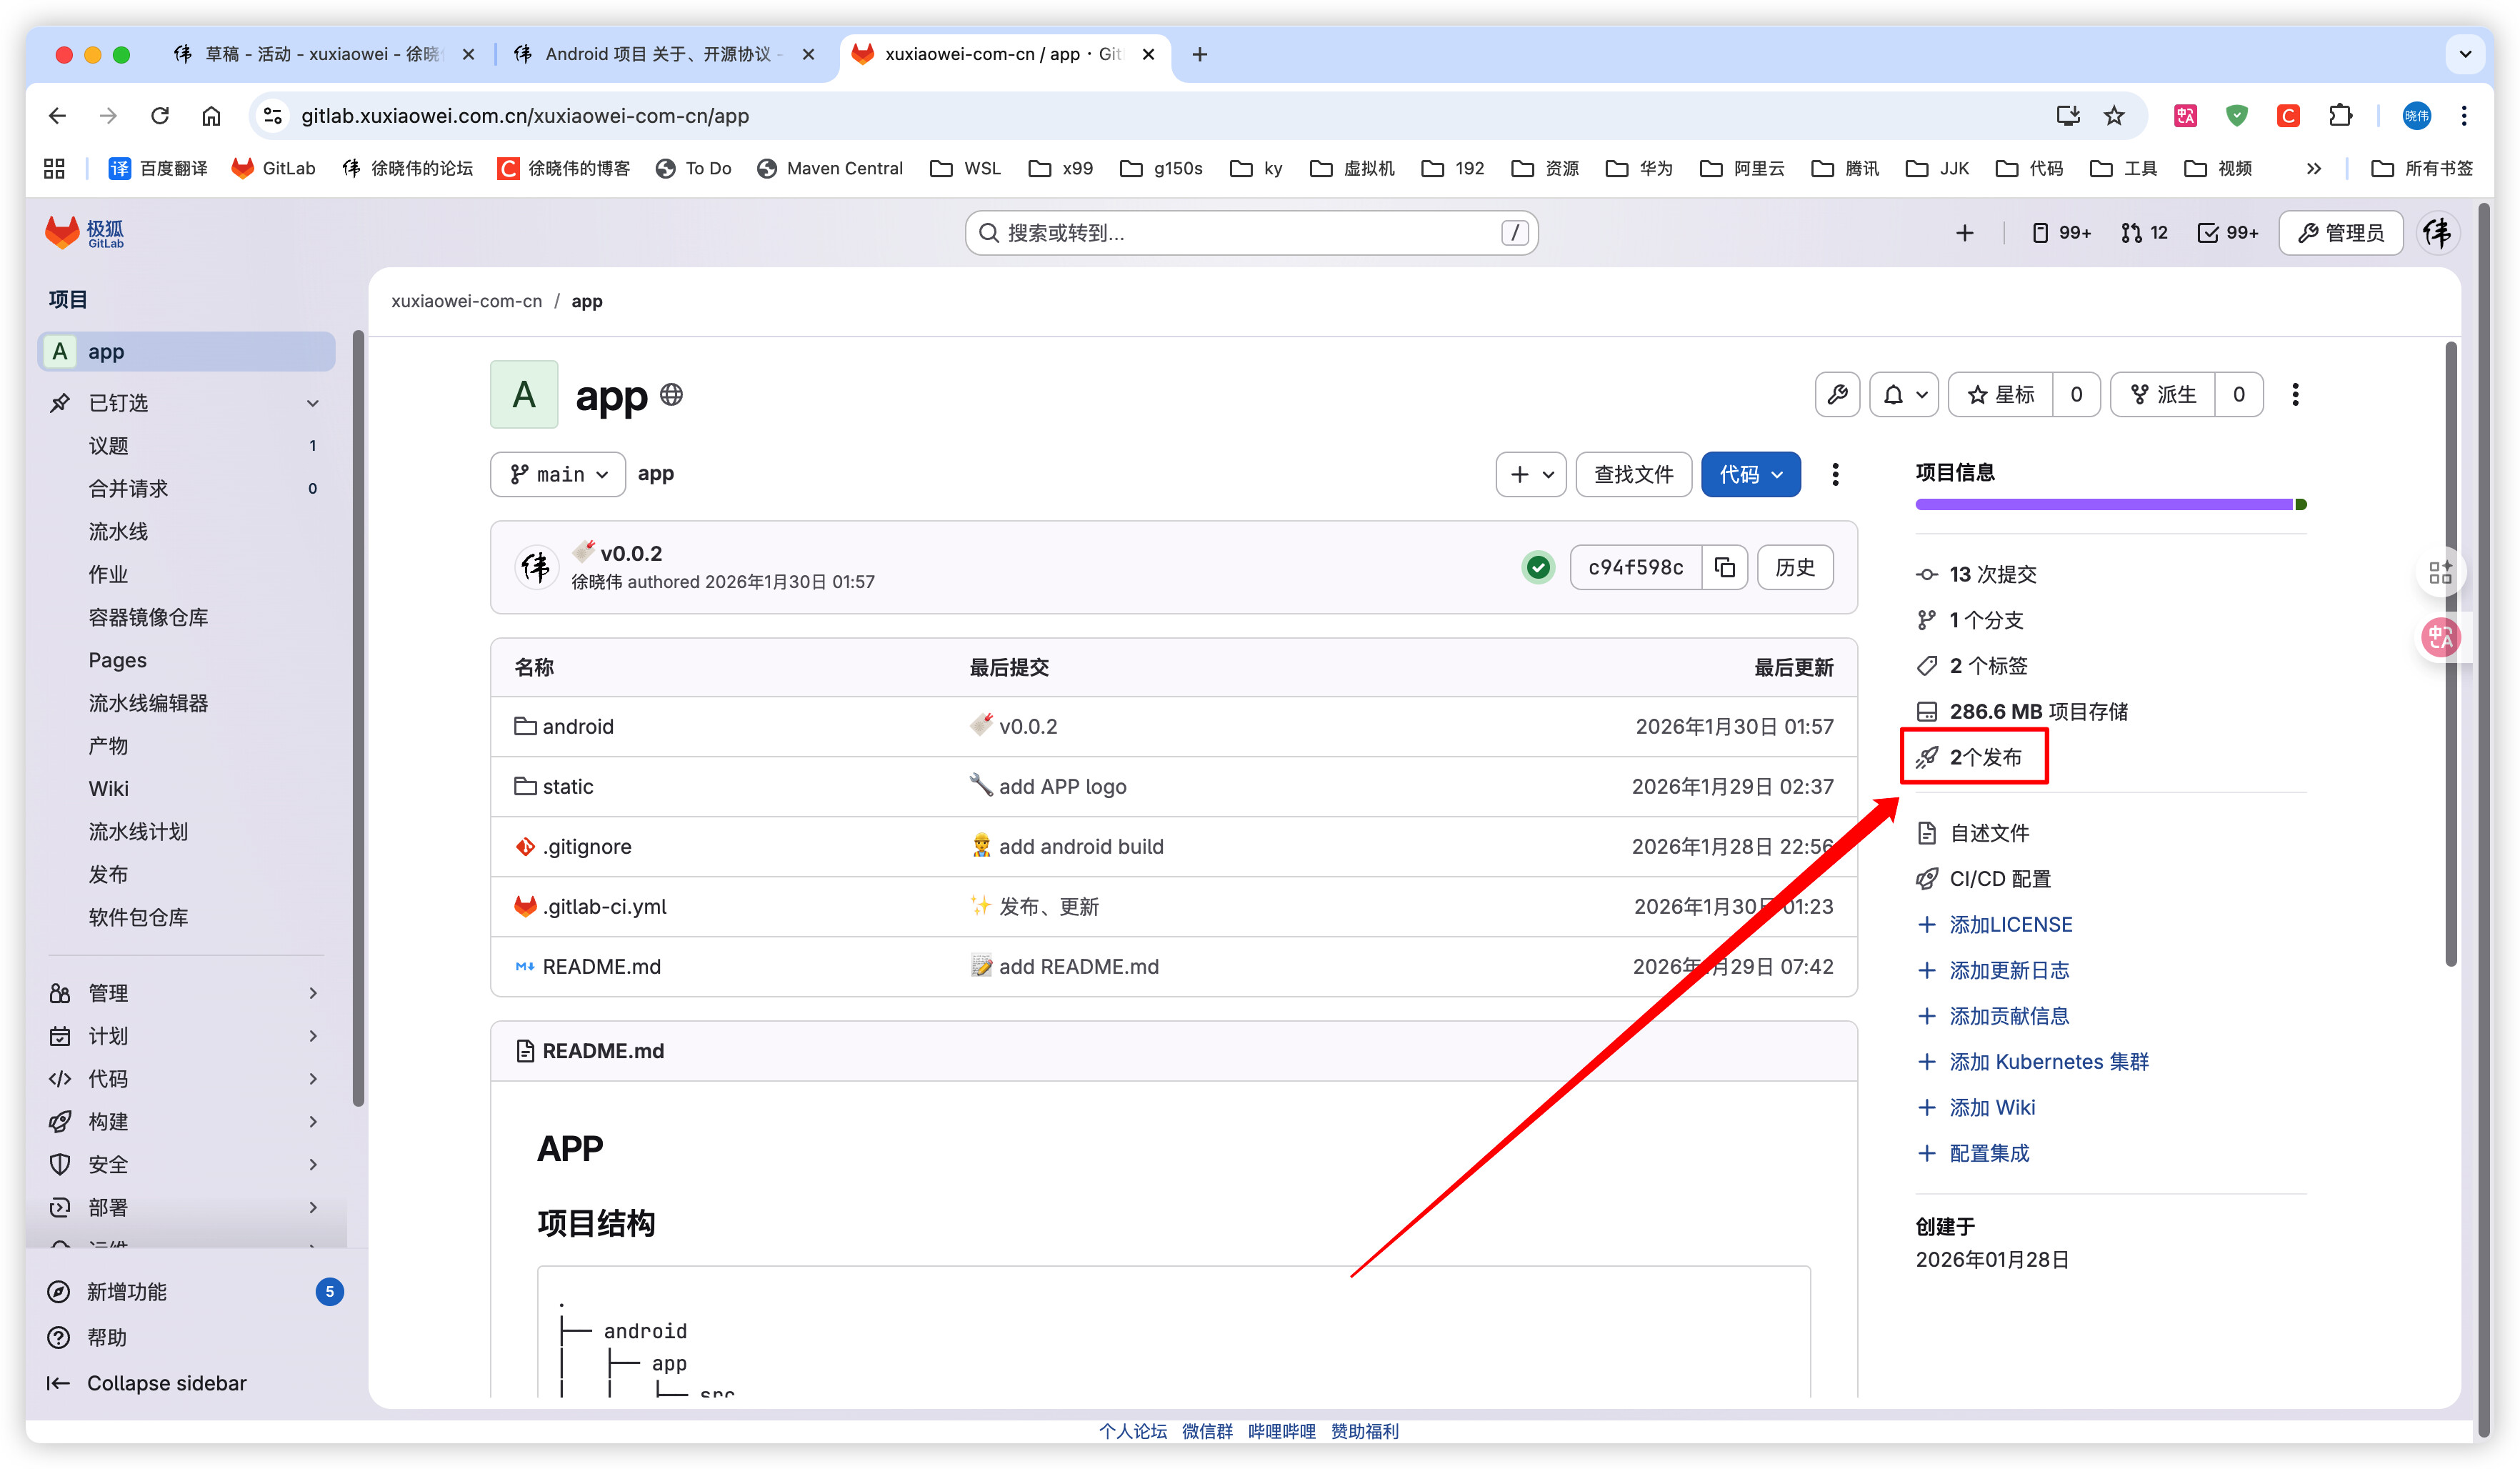The height and width of the screenshot is (1469, 2520).
Task: Open the main branch selector dropdown
Action: (x=558, y=474)
